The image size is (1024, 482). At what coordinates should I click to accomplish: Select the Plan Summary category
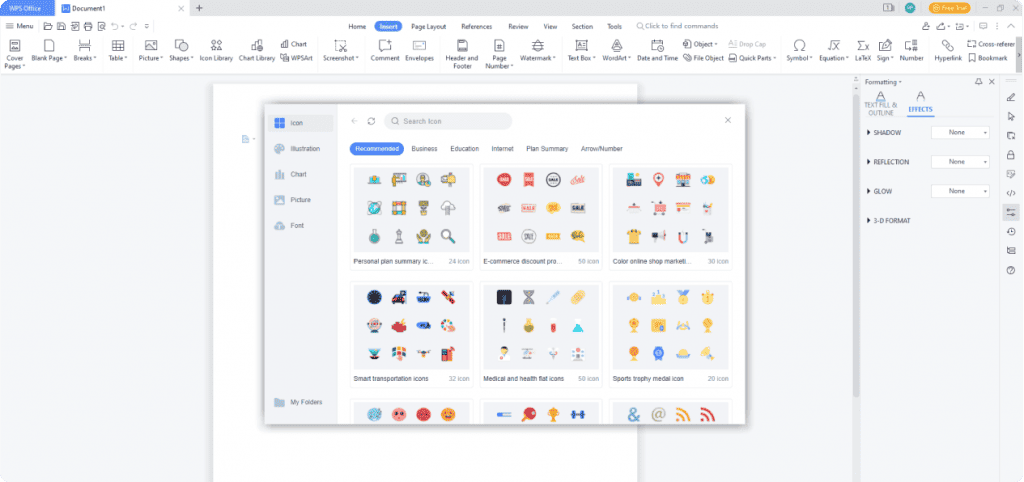[x=547, y=149]
